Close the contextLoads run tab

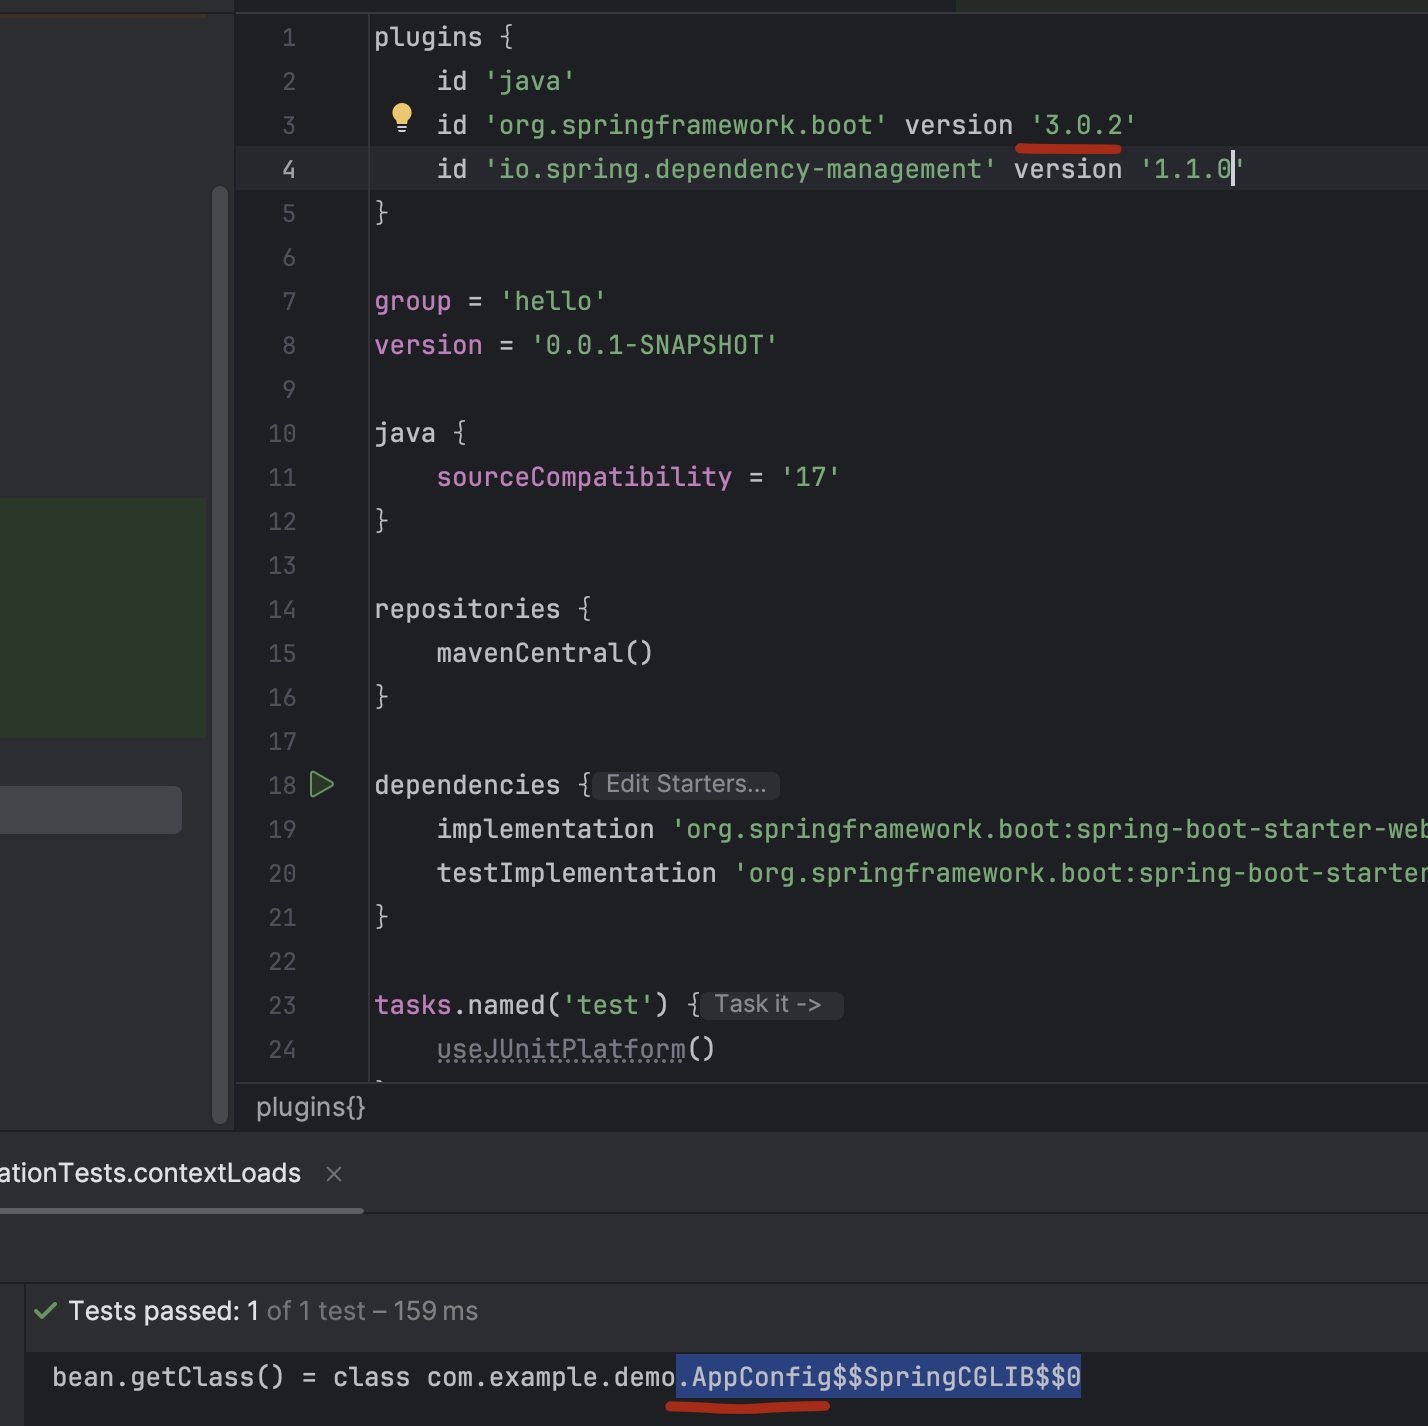(x=334, y=1174)
